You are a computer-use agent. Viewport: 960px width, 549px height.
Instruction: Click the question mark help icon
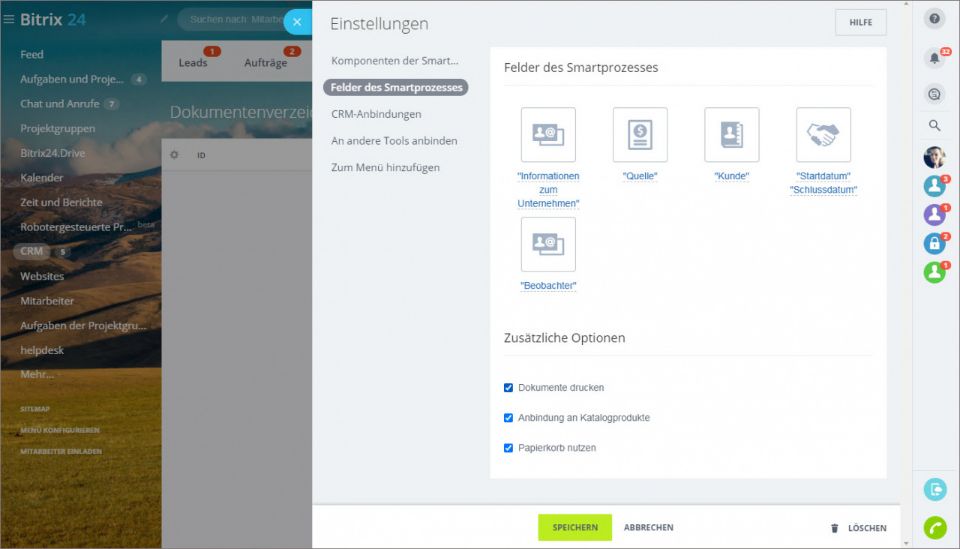point(934,19)
